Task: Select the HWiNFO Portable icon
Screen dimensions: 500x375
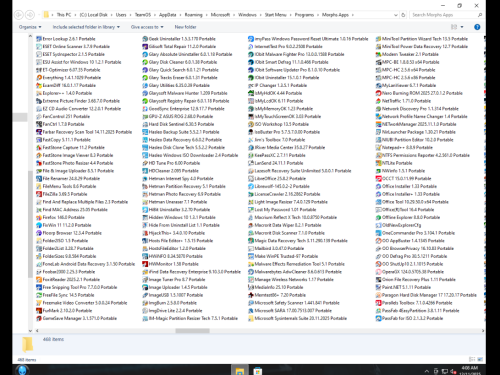Action: point(145,256)
